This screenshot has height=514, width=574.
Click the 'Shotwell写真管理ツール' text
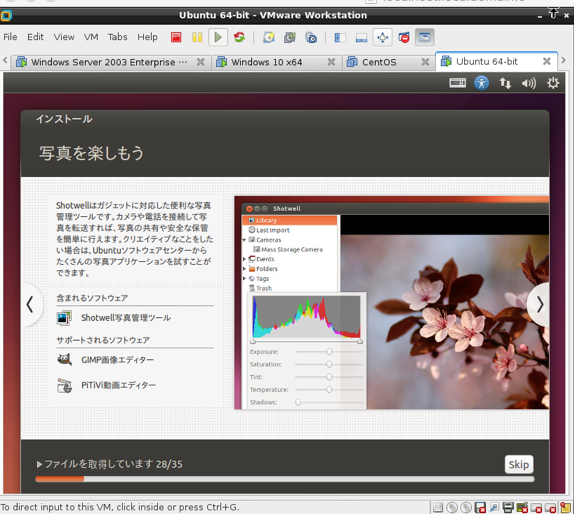click(126, 318)
